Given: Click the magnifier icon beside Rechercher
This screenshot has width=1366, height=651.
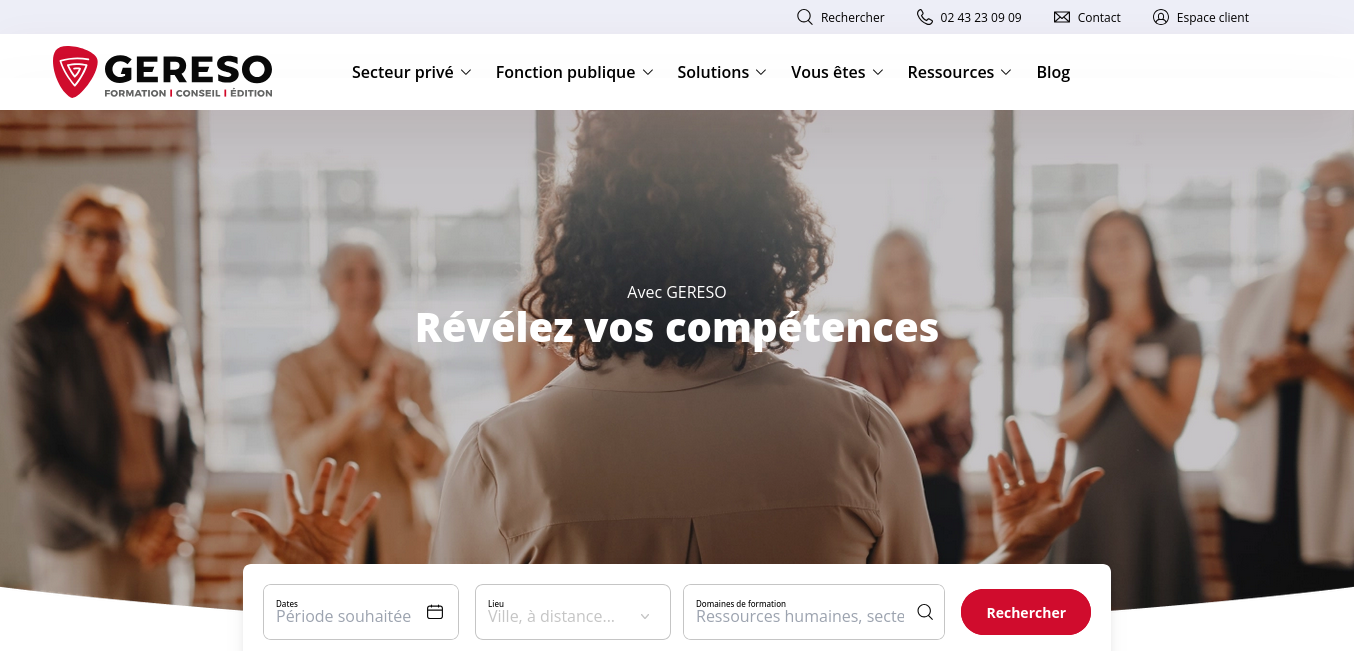Looking at the screenshot, I should [805, 17].
